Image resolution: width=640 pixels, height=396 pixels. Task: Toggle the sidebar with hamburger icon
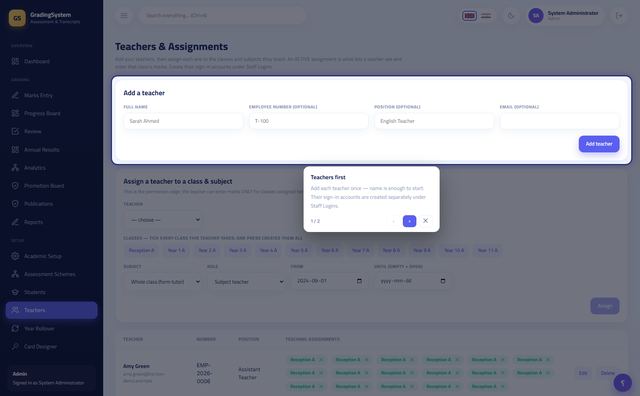coord(124,16)
